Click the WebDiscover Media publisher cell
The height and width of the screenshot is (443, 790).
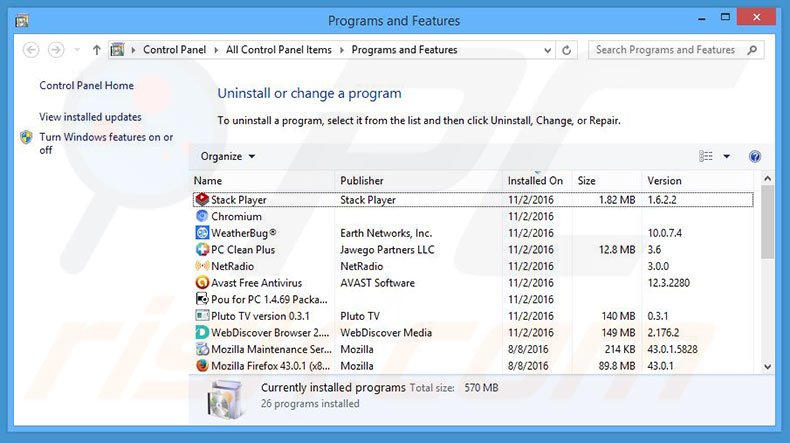(386, 333)
